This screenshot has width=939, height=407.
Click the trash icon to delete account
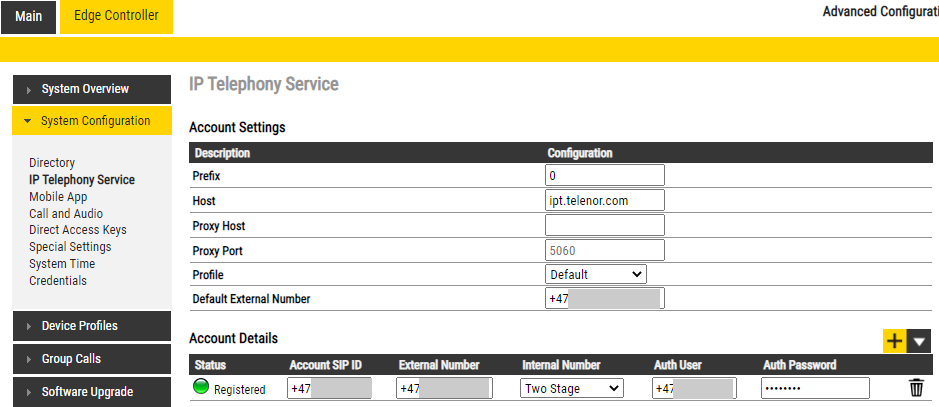[916, 389]
